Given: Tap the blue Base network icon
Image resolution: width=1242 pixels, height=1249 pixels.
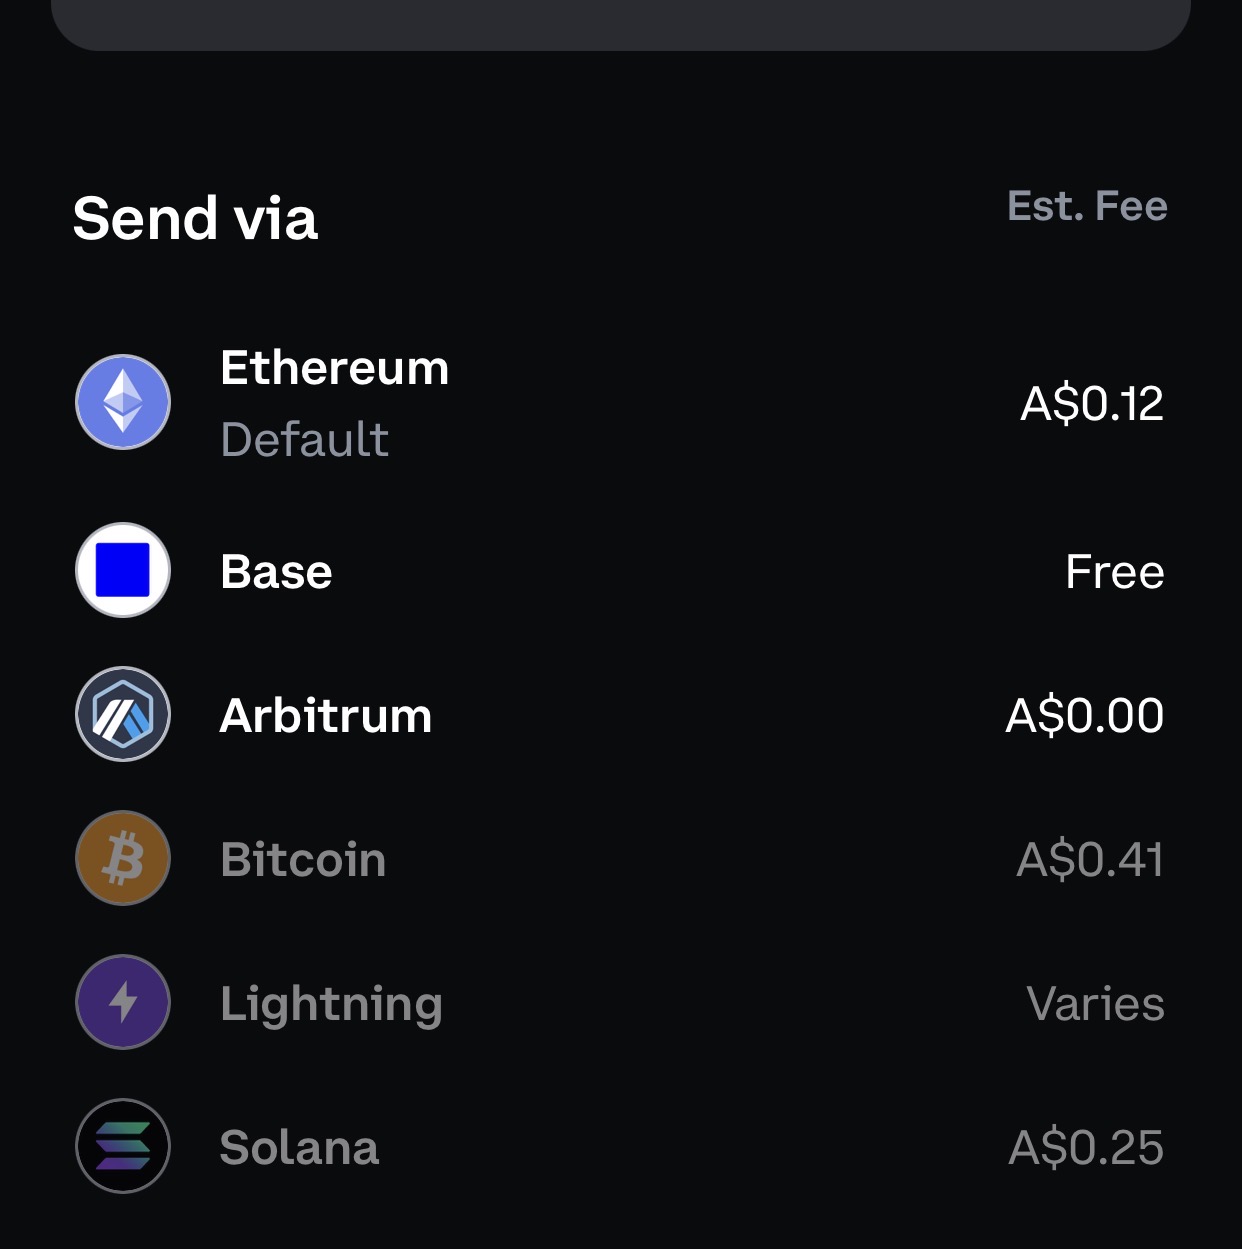Looking at the screenshot, I should pos(123,570).
